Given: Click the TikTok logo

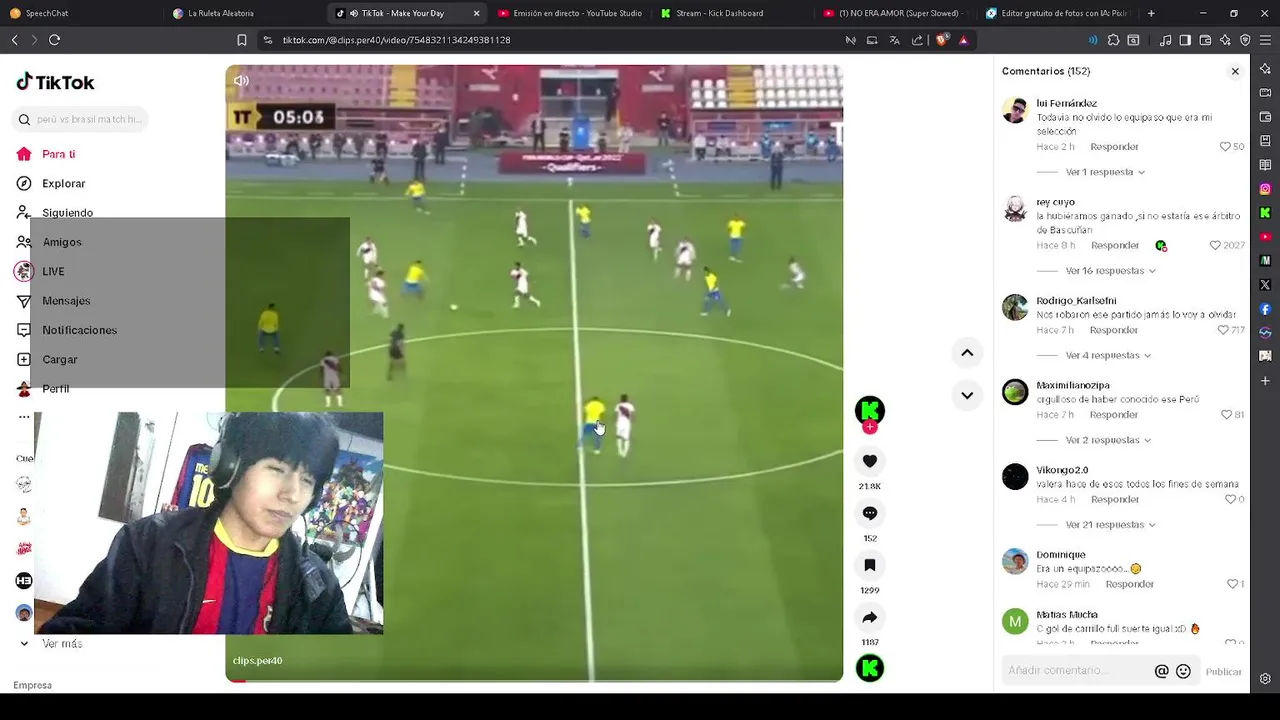Looking at the screenshot, I should coord(55,82).
